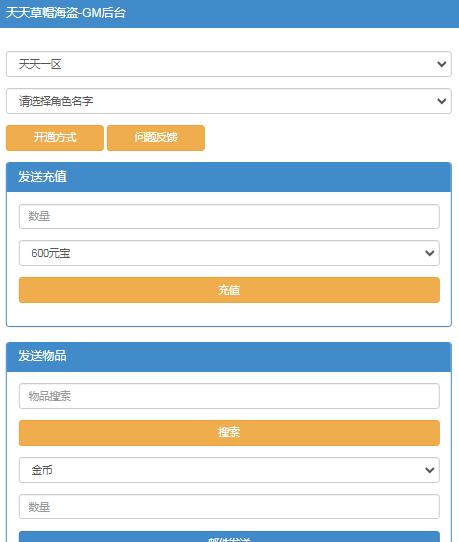Click the 天天草帽海盗-GM后台 page title
Screen dimensions: 459x542
click(x=66, y=13)
